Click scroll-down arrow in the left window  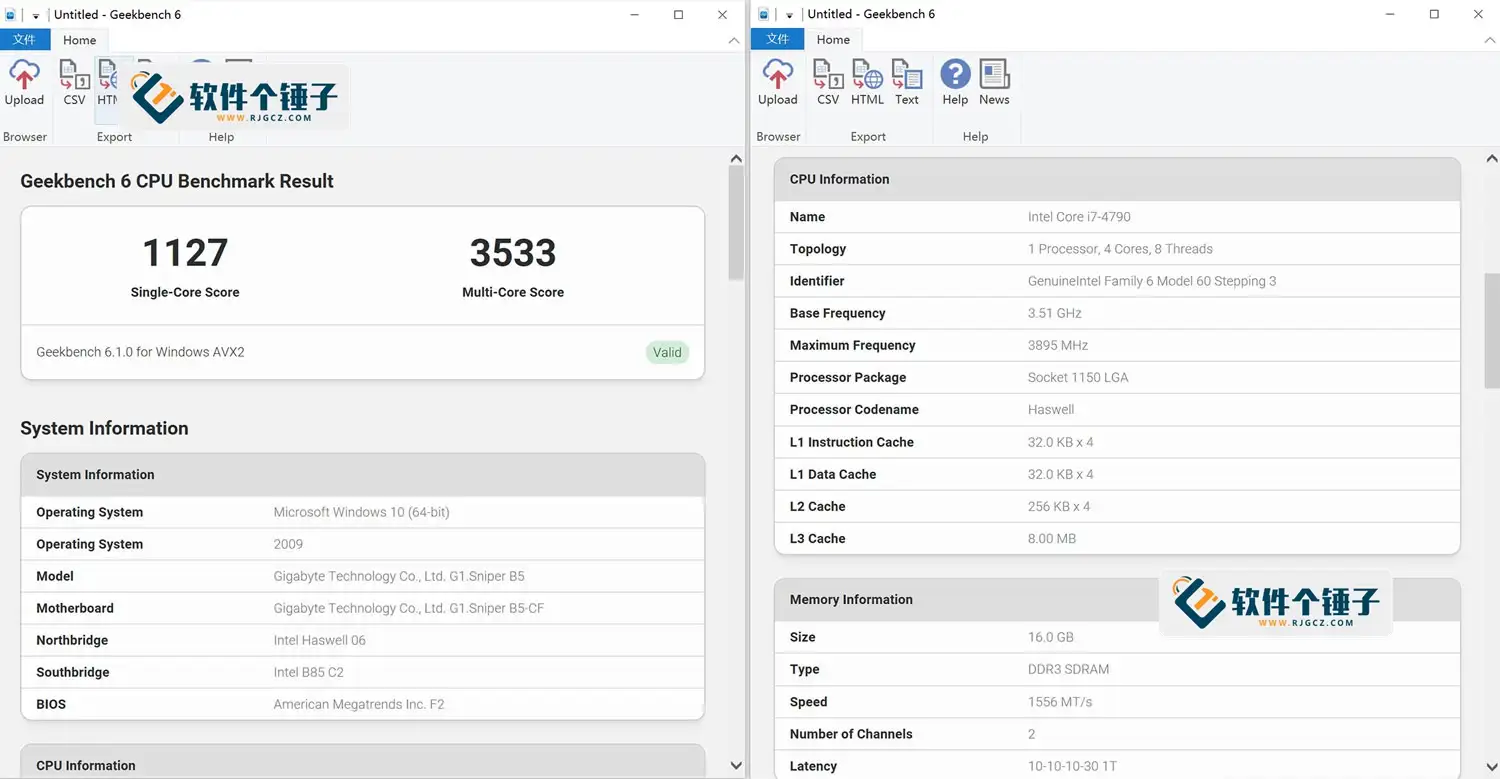click(x=736, y=766)
